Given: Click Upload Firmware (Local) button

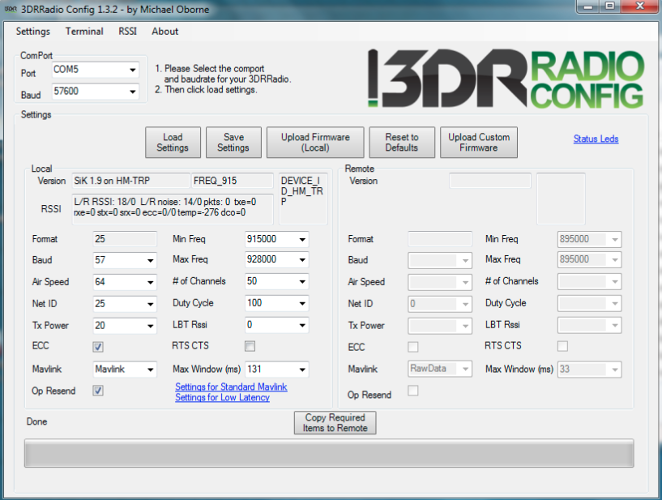Looking at the screenshot, I should point(315,142).
